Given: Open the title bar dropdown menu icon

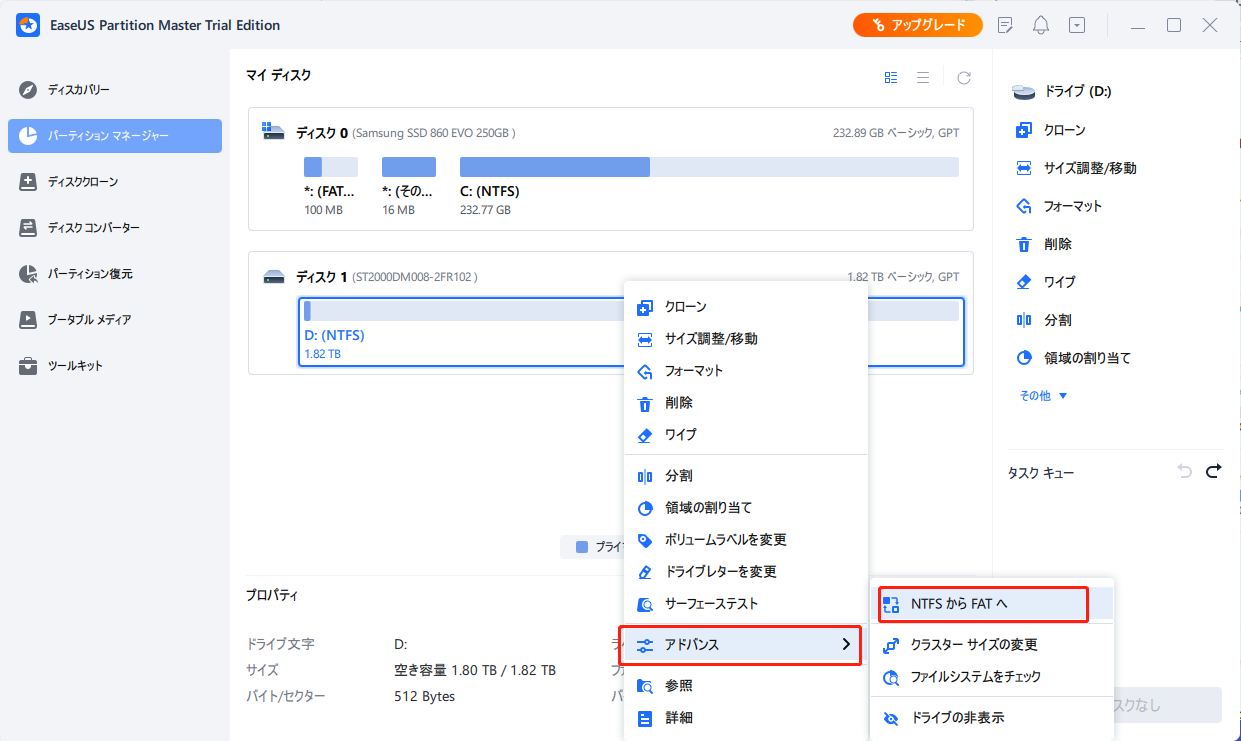Looking at the screenshot, I should click(x=1077, y=25).
